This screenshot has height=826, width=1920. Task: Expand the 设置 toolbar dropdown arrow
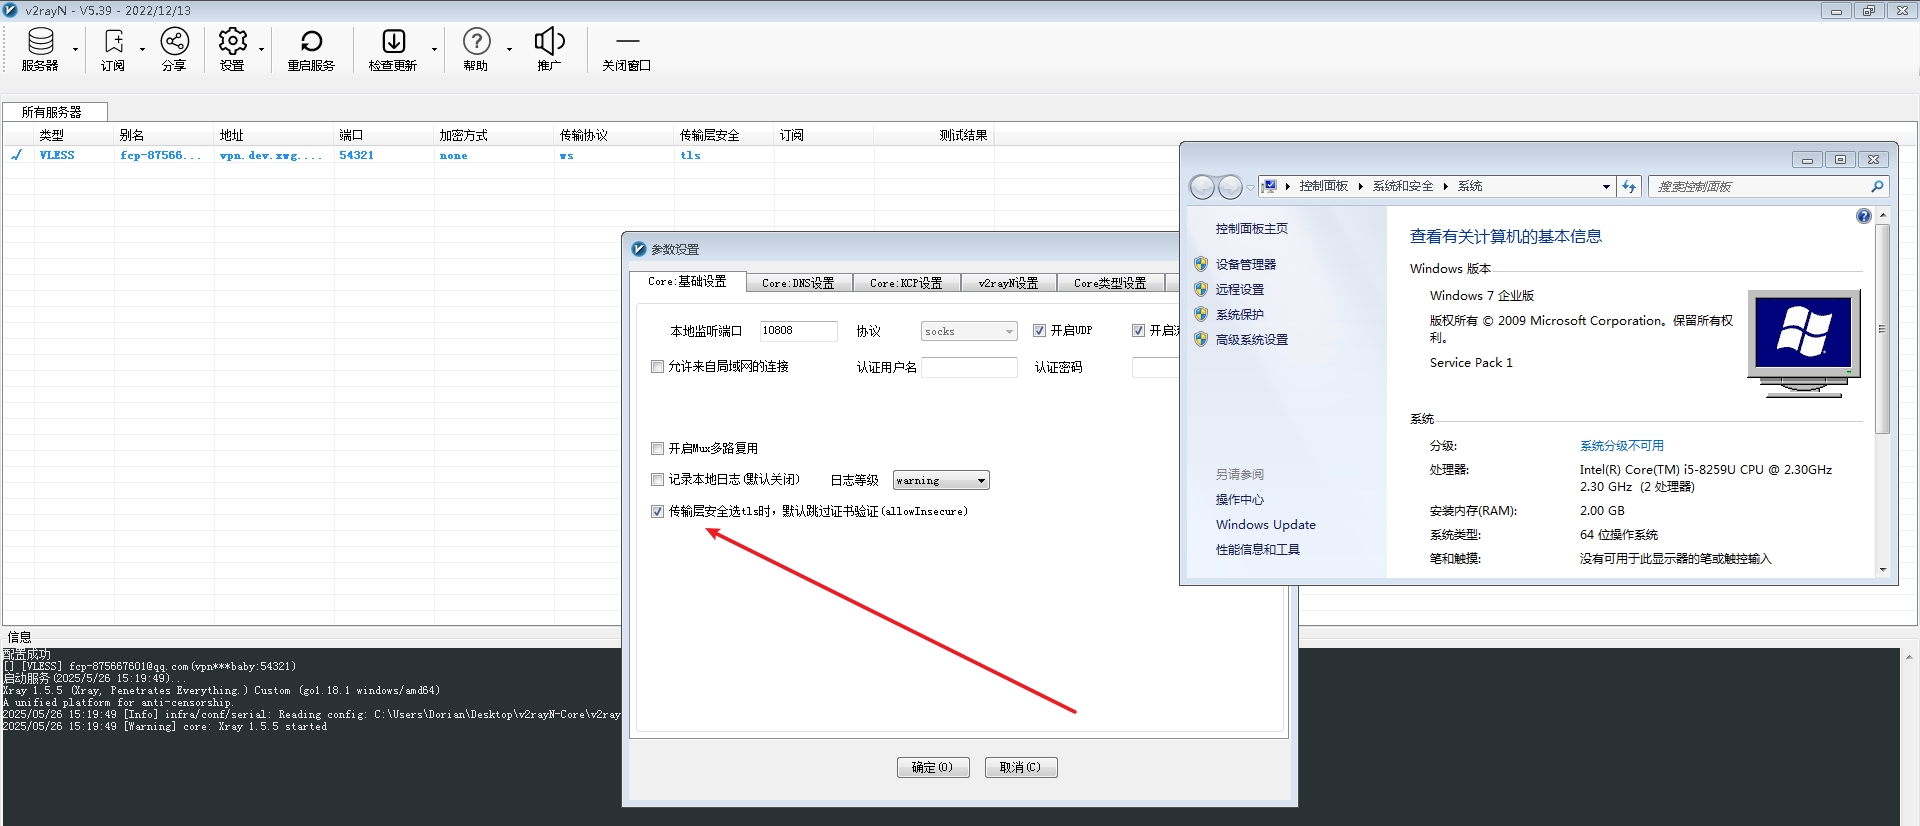point(261,49)
